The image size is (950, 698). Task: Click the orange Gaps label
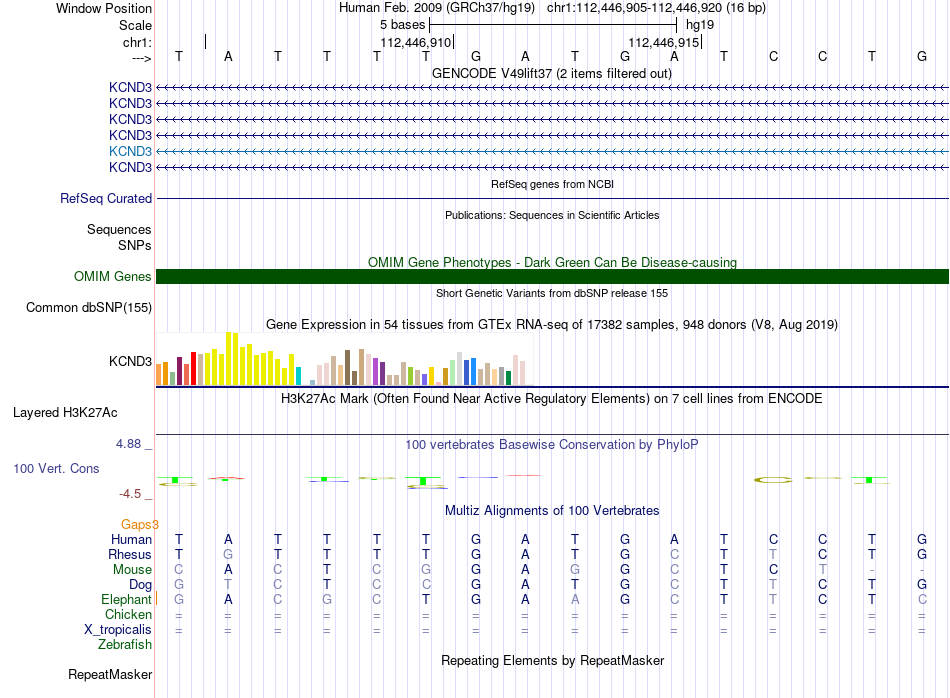coord(139,525)
